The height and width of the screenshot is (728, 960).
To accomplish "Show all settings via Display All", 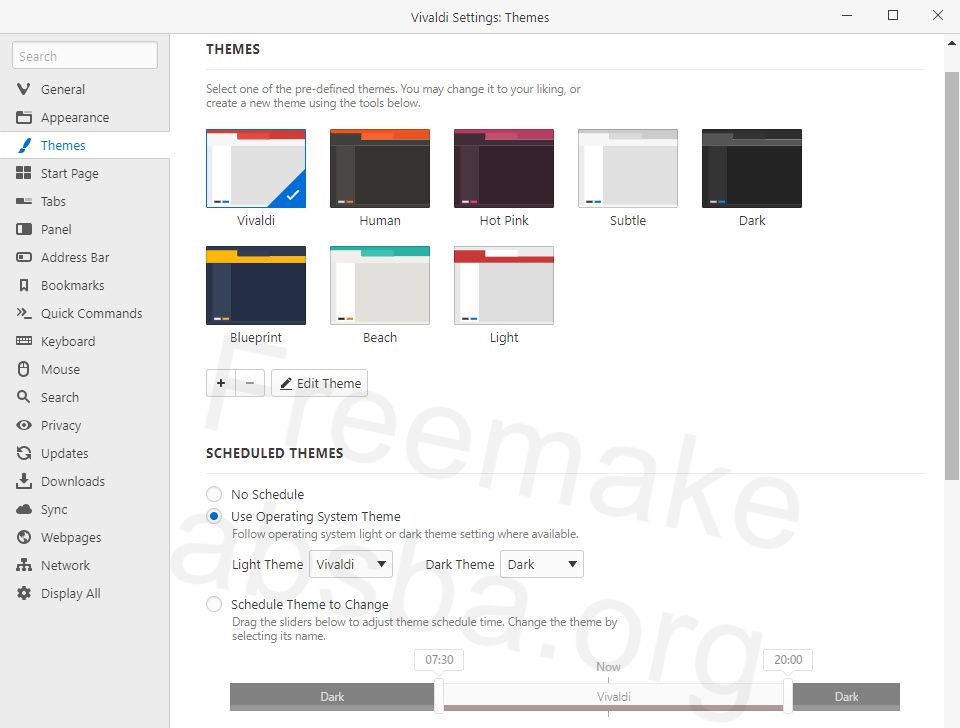I will (84, 593).
